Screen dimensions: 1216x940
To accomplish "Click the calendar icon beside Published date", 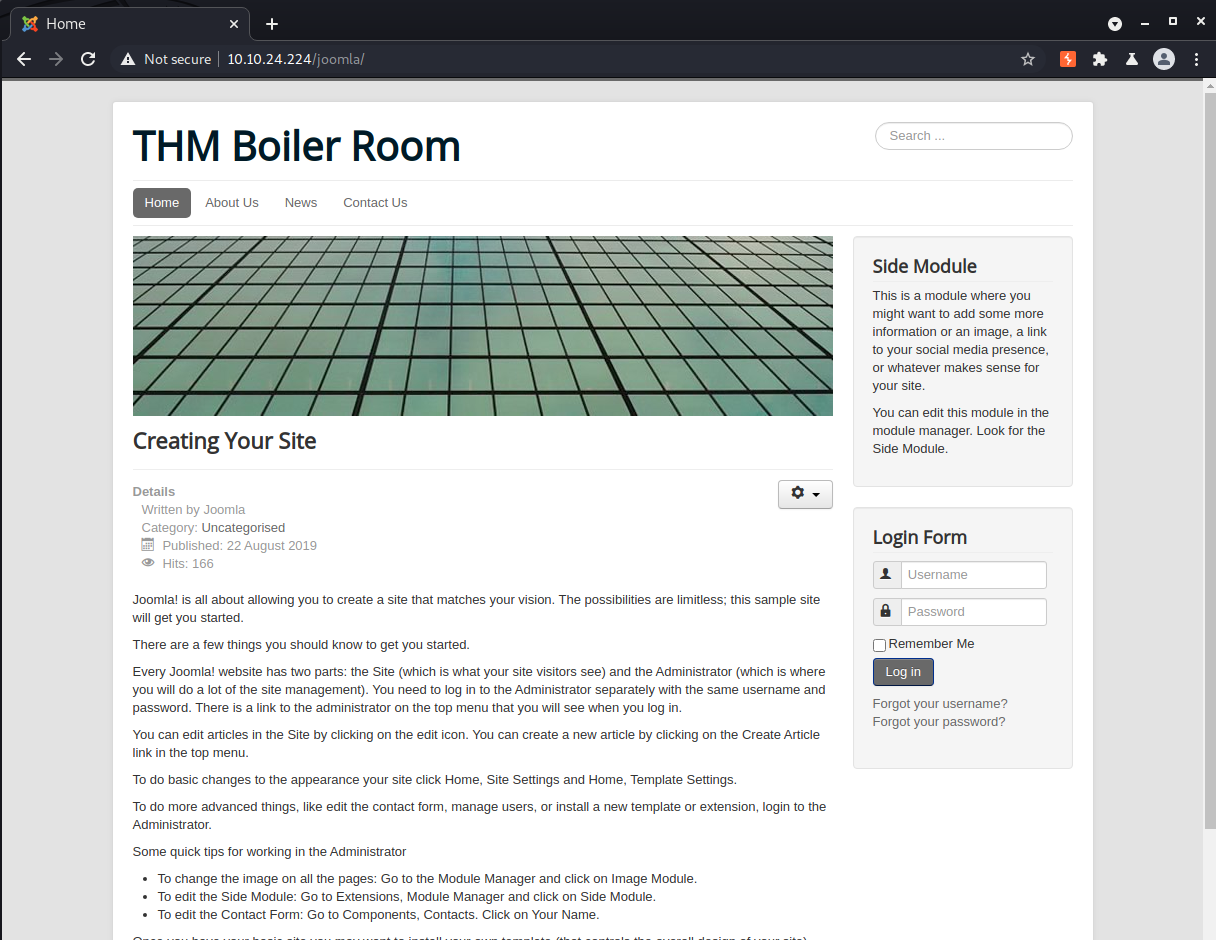I will [148, 545].
